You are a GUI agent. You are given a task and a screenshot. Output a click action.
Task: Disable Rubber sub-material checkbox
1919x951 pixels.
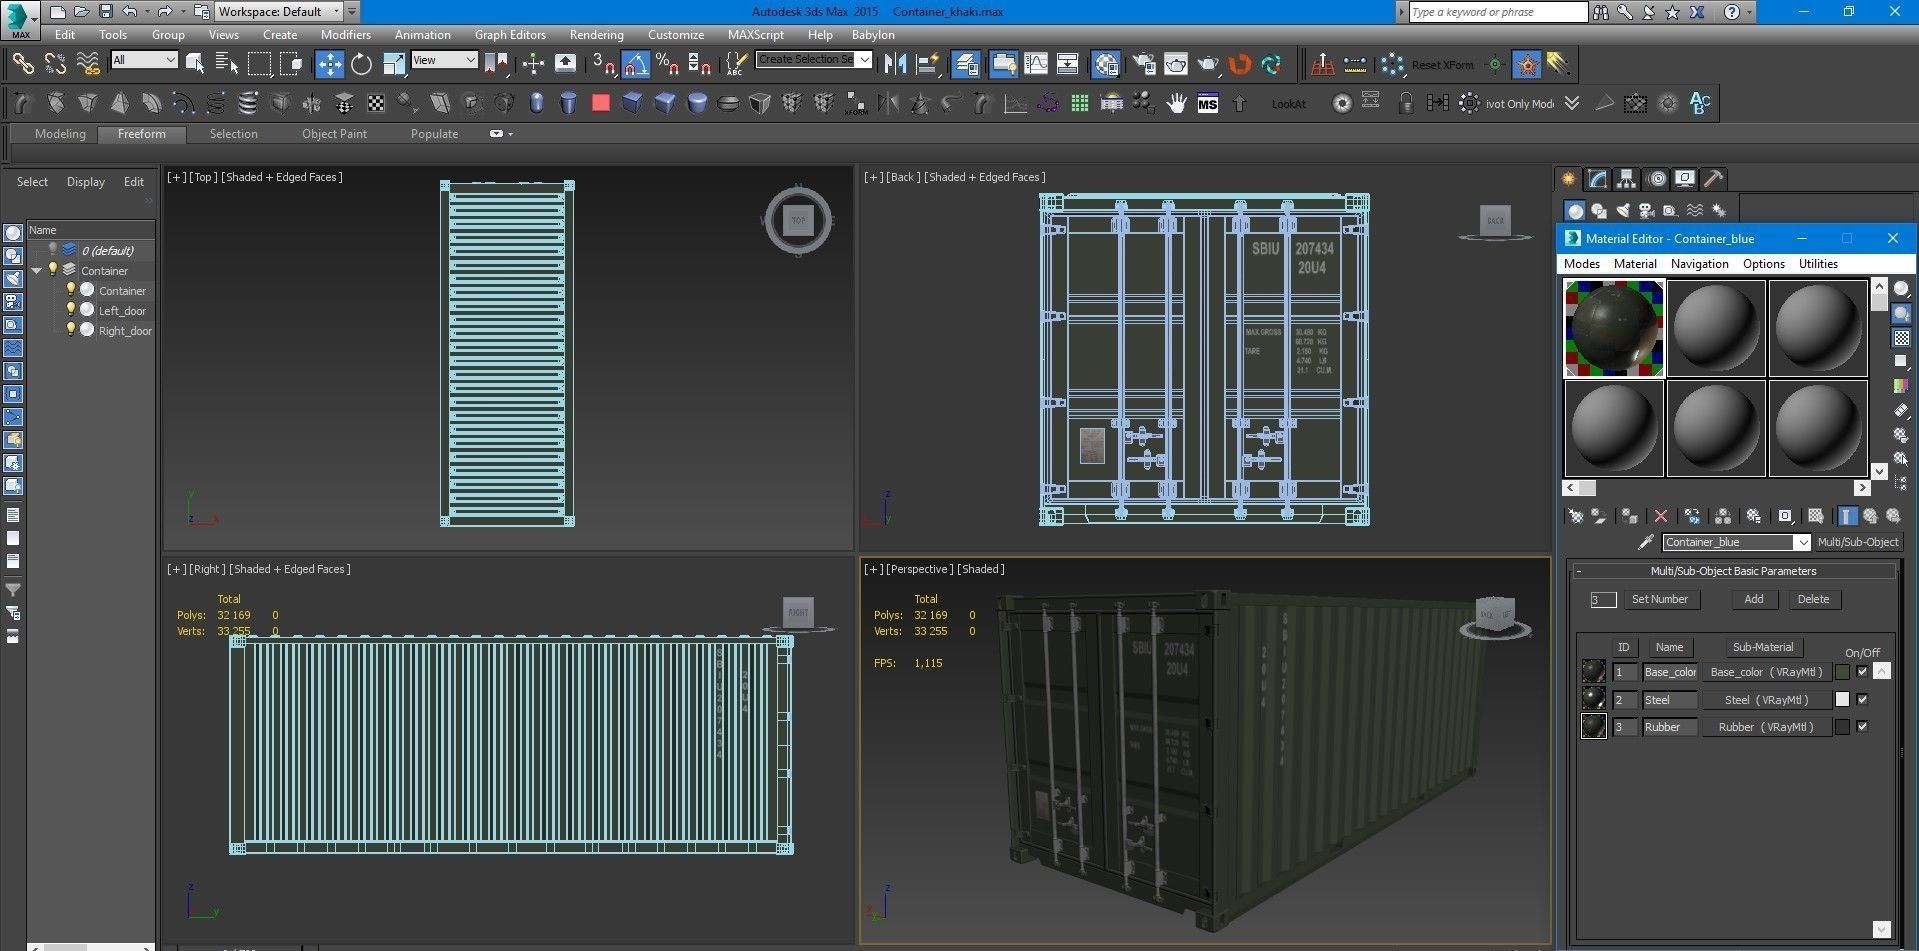(x=1862, y=727)
